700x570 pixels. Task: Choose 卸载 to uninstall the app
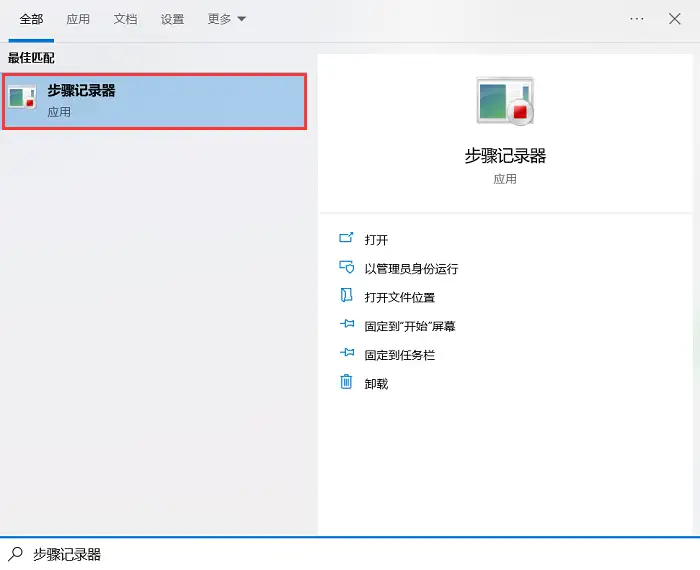pos(376,384)
